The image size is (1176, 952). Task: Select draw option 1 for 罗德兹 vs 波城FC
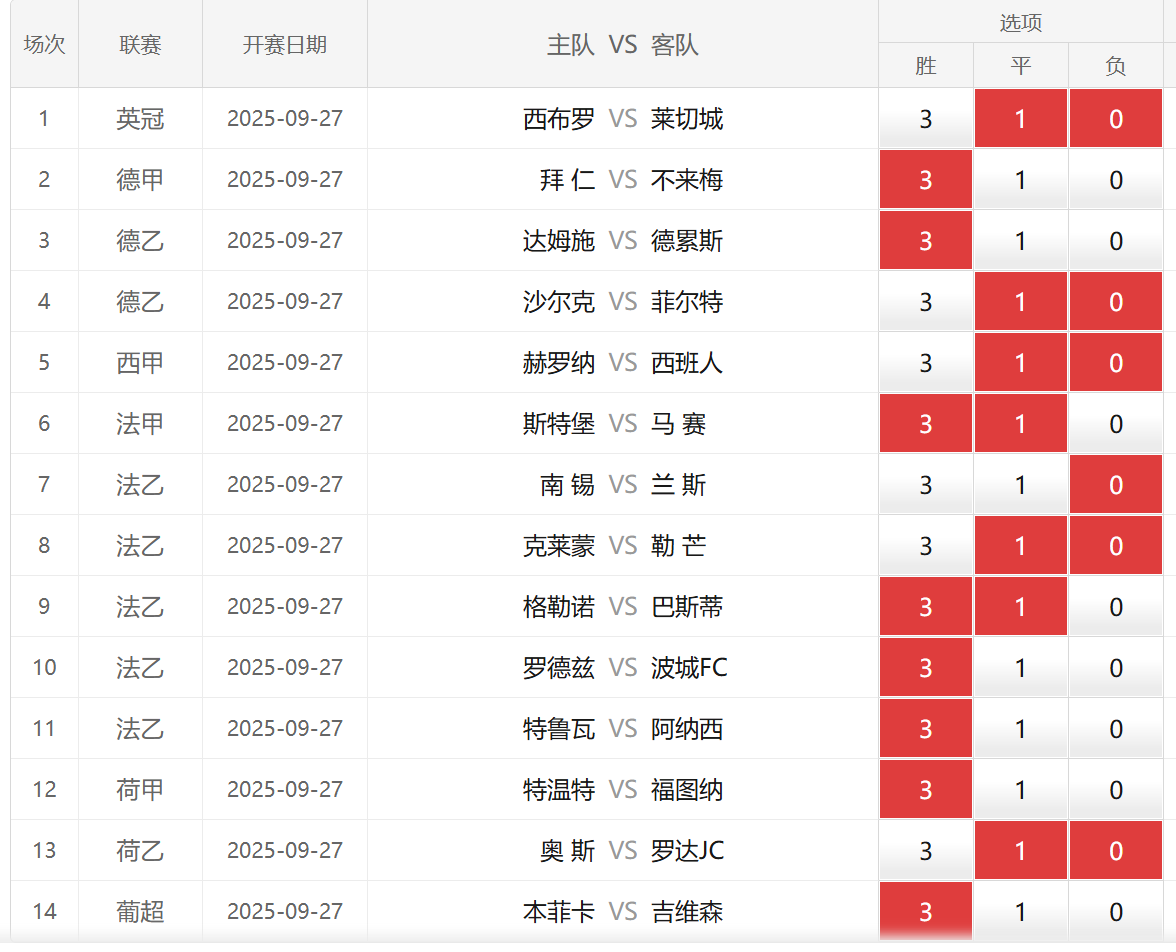(x=1020, y=668)
